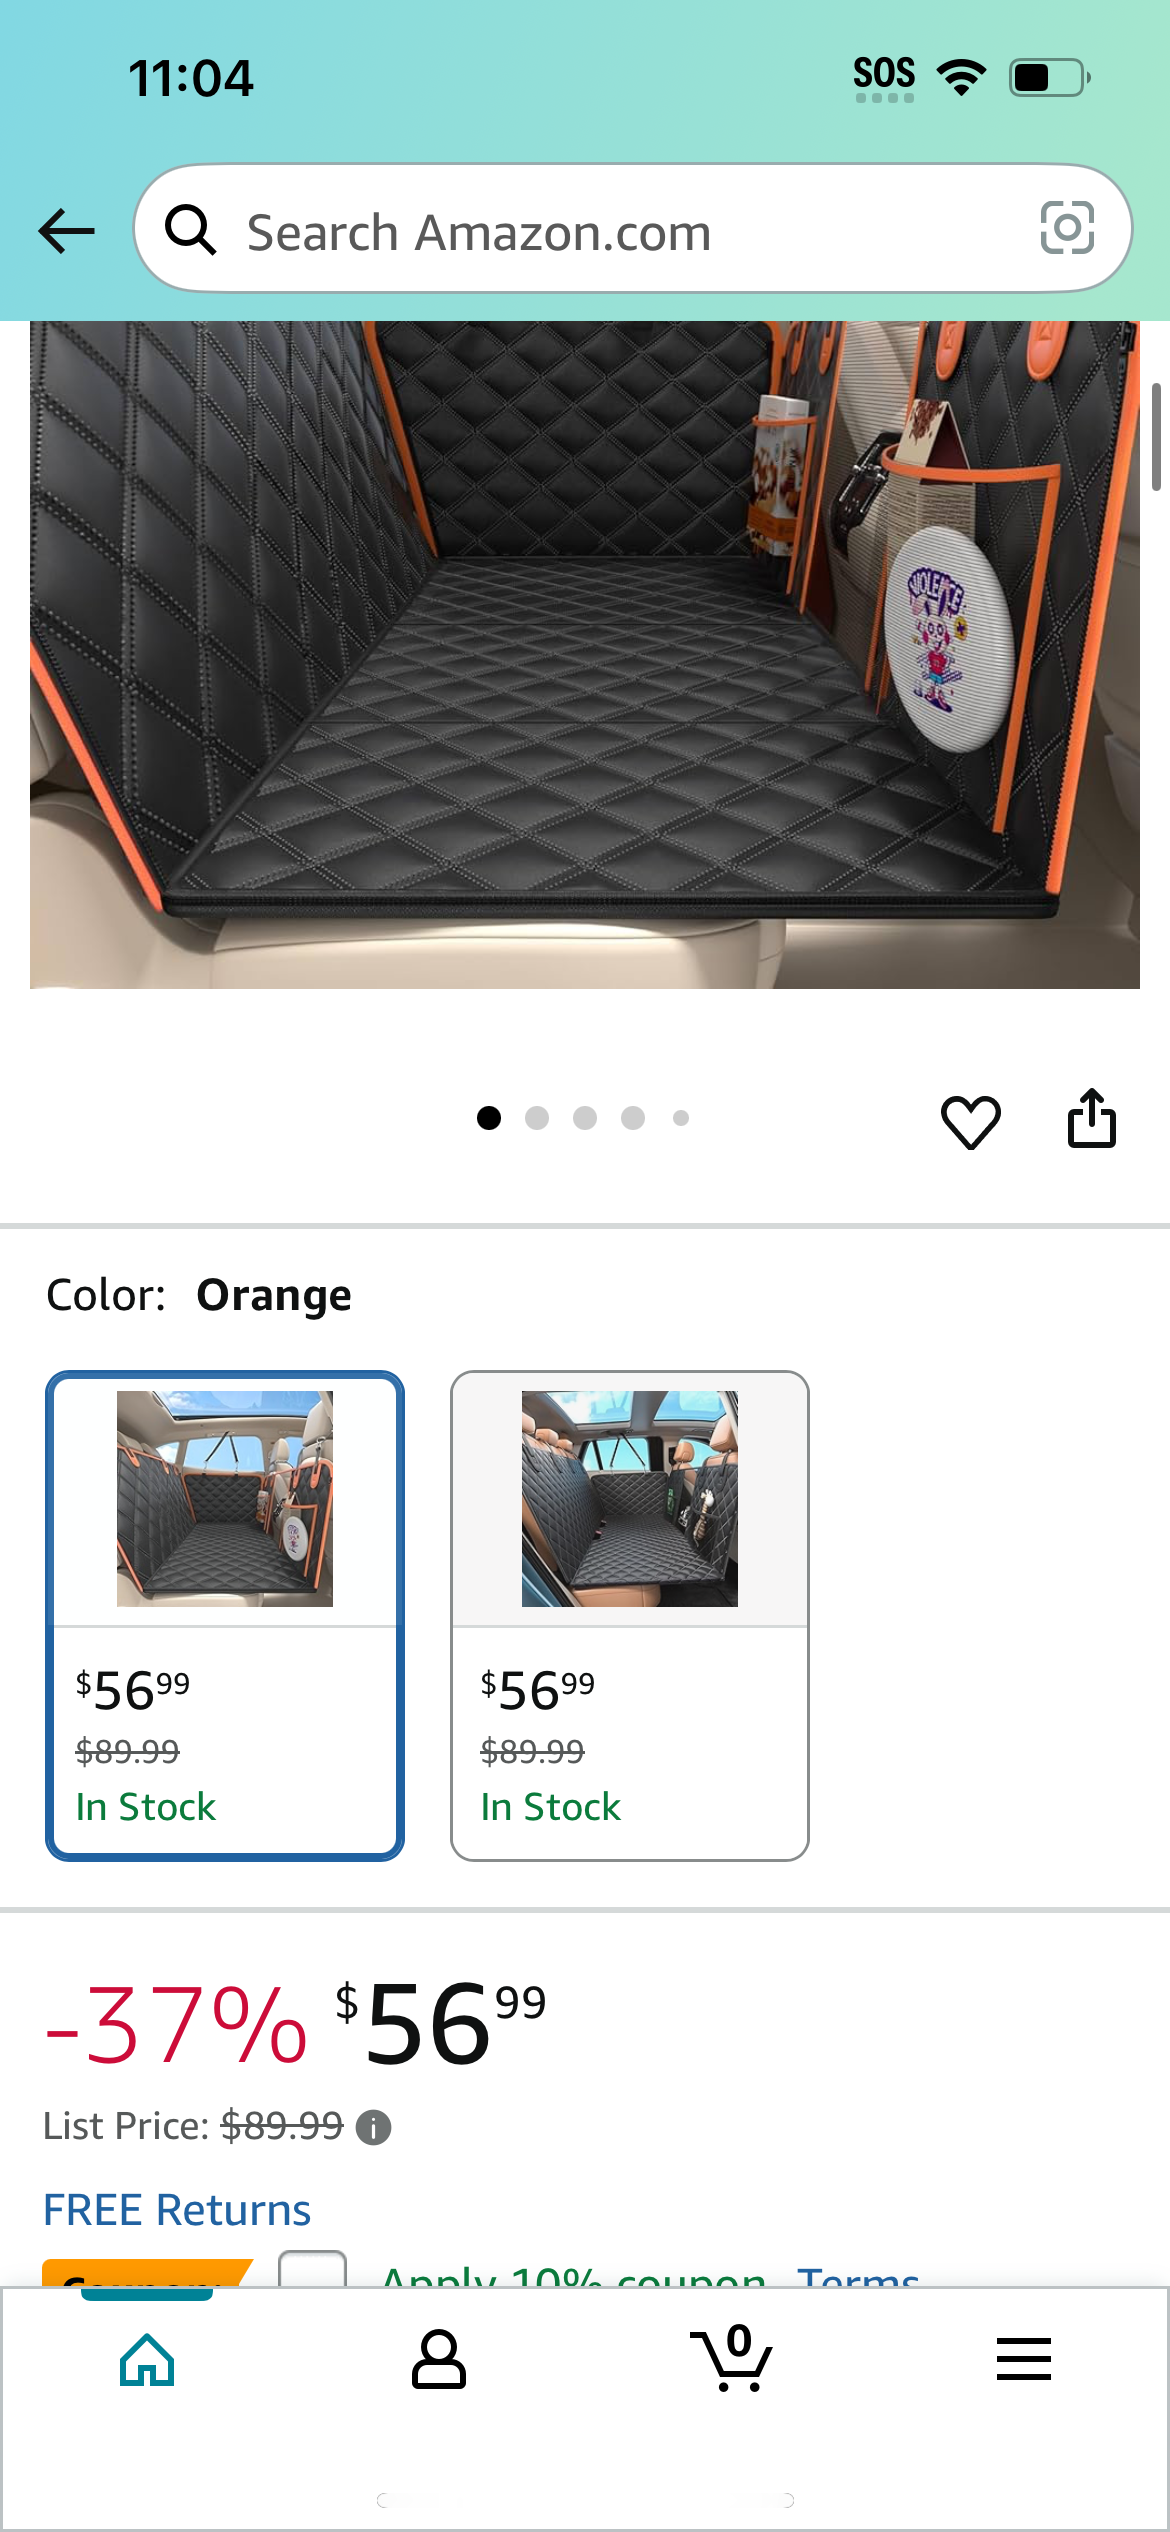1170x2532 pixels.
Task: Open coupon Terms link
Action: point(858,2275)
